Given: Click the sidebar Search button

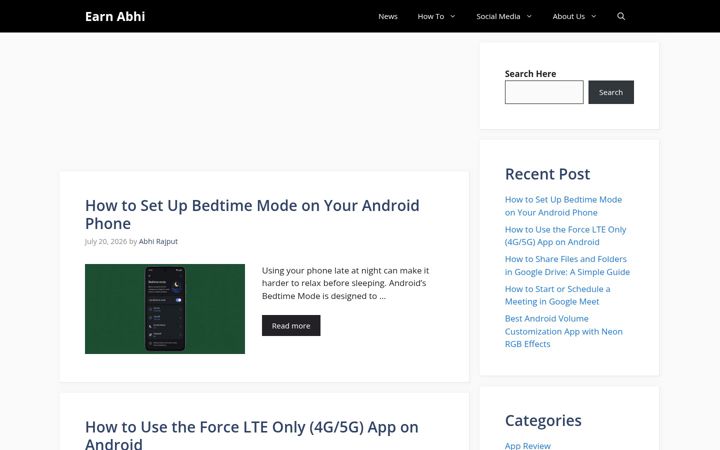Looking at the screenshot, I should coord(611,92).
